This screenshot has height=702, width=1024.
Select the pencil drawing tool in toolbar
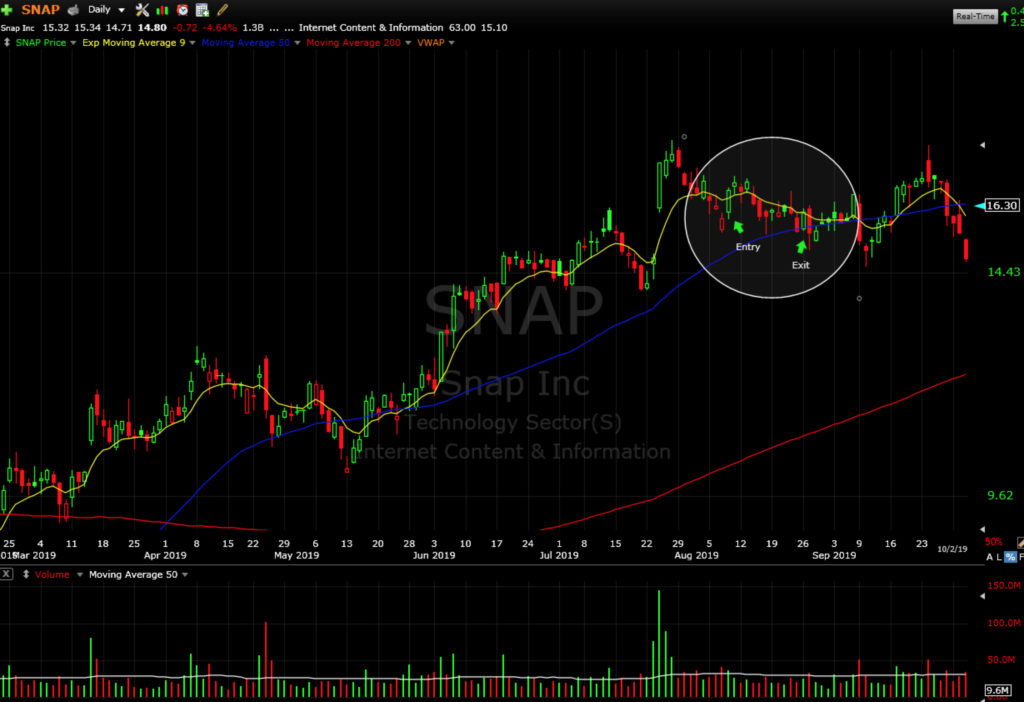223,10
